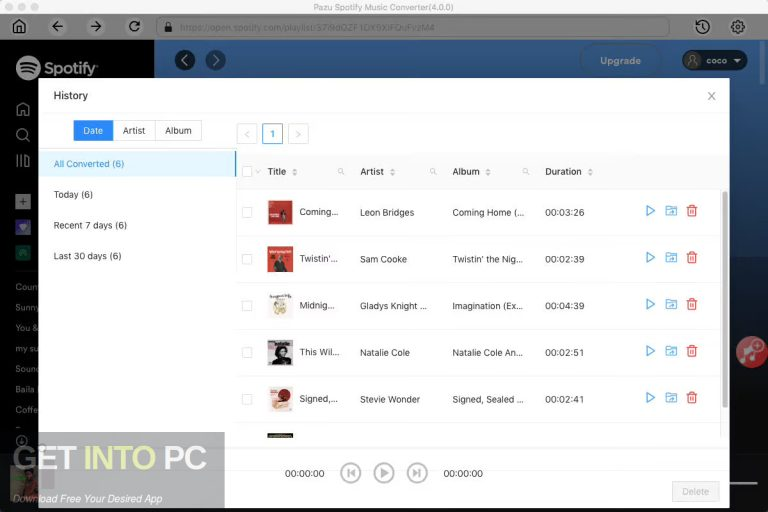Play the Stevie Wonder track
The image size is (768, 512).
(650, 397)
